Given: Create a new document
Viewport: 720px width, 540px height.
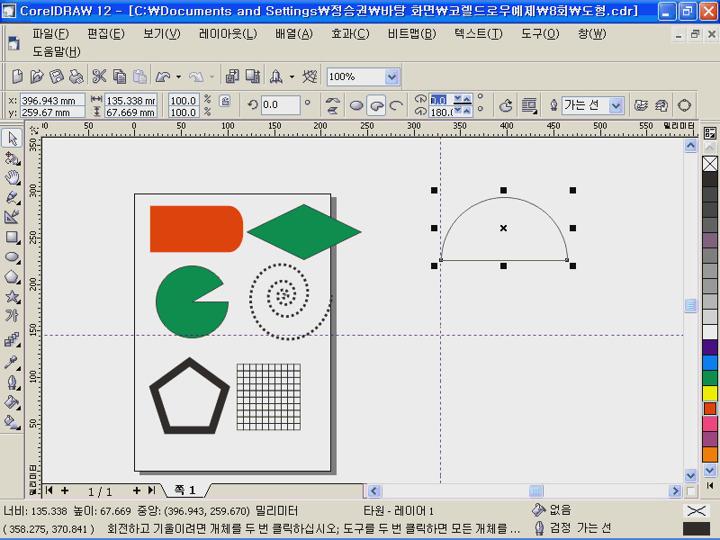Looking at the screenshot, I should click(x=17, y=76).
